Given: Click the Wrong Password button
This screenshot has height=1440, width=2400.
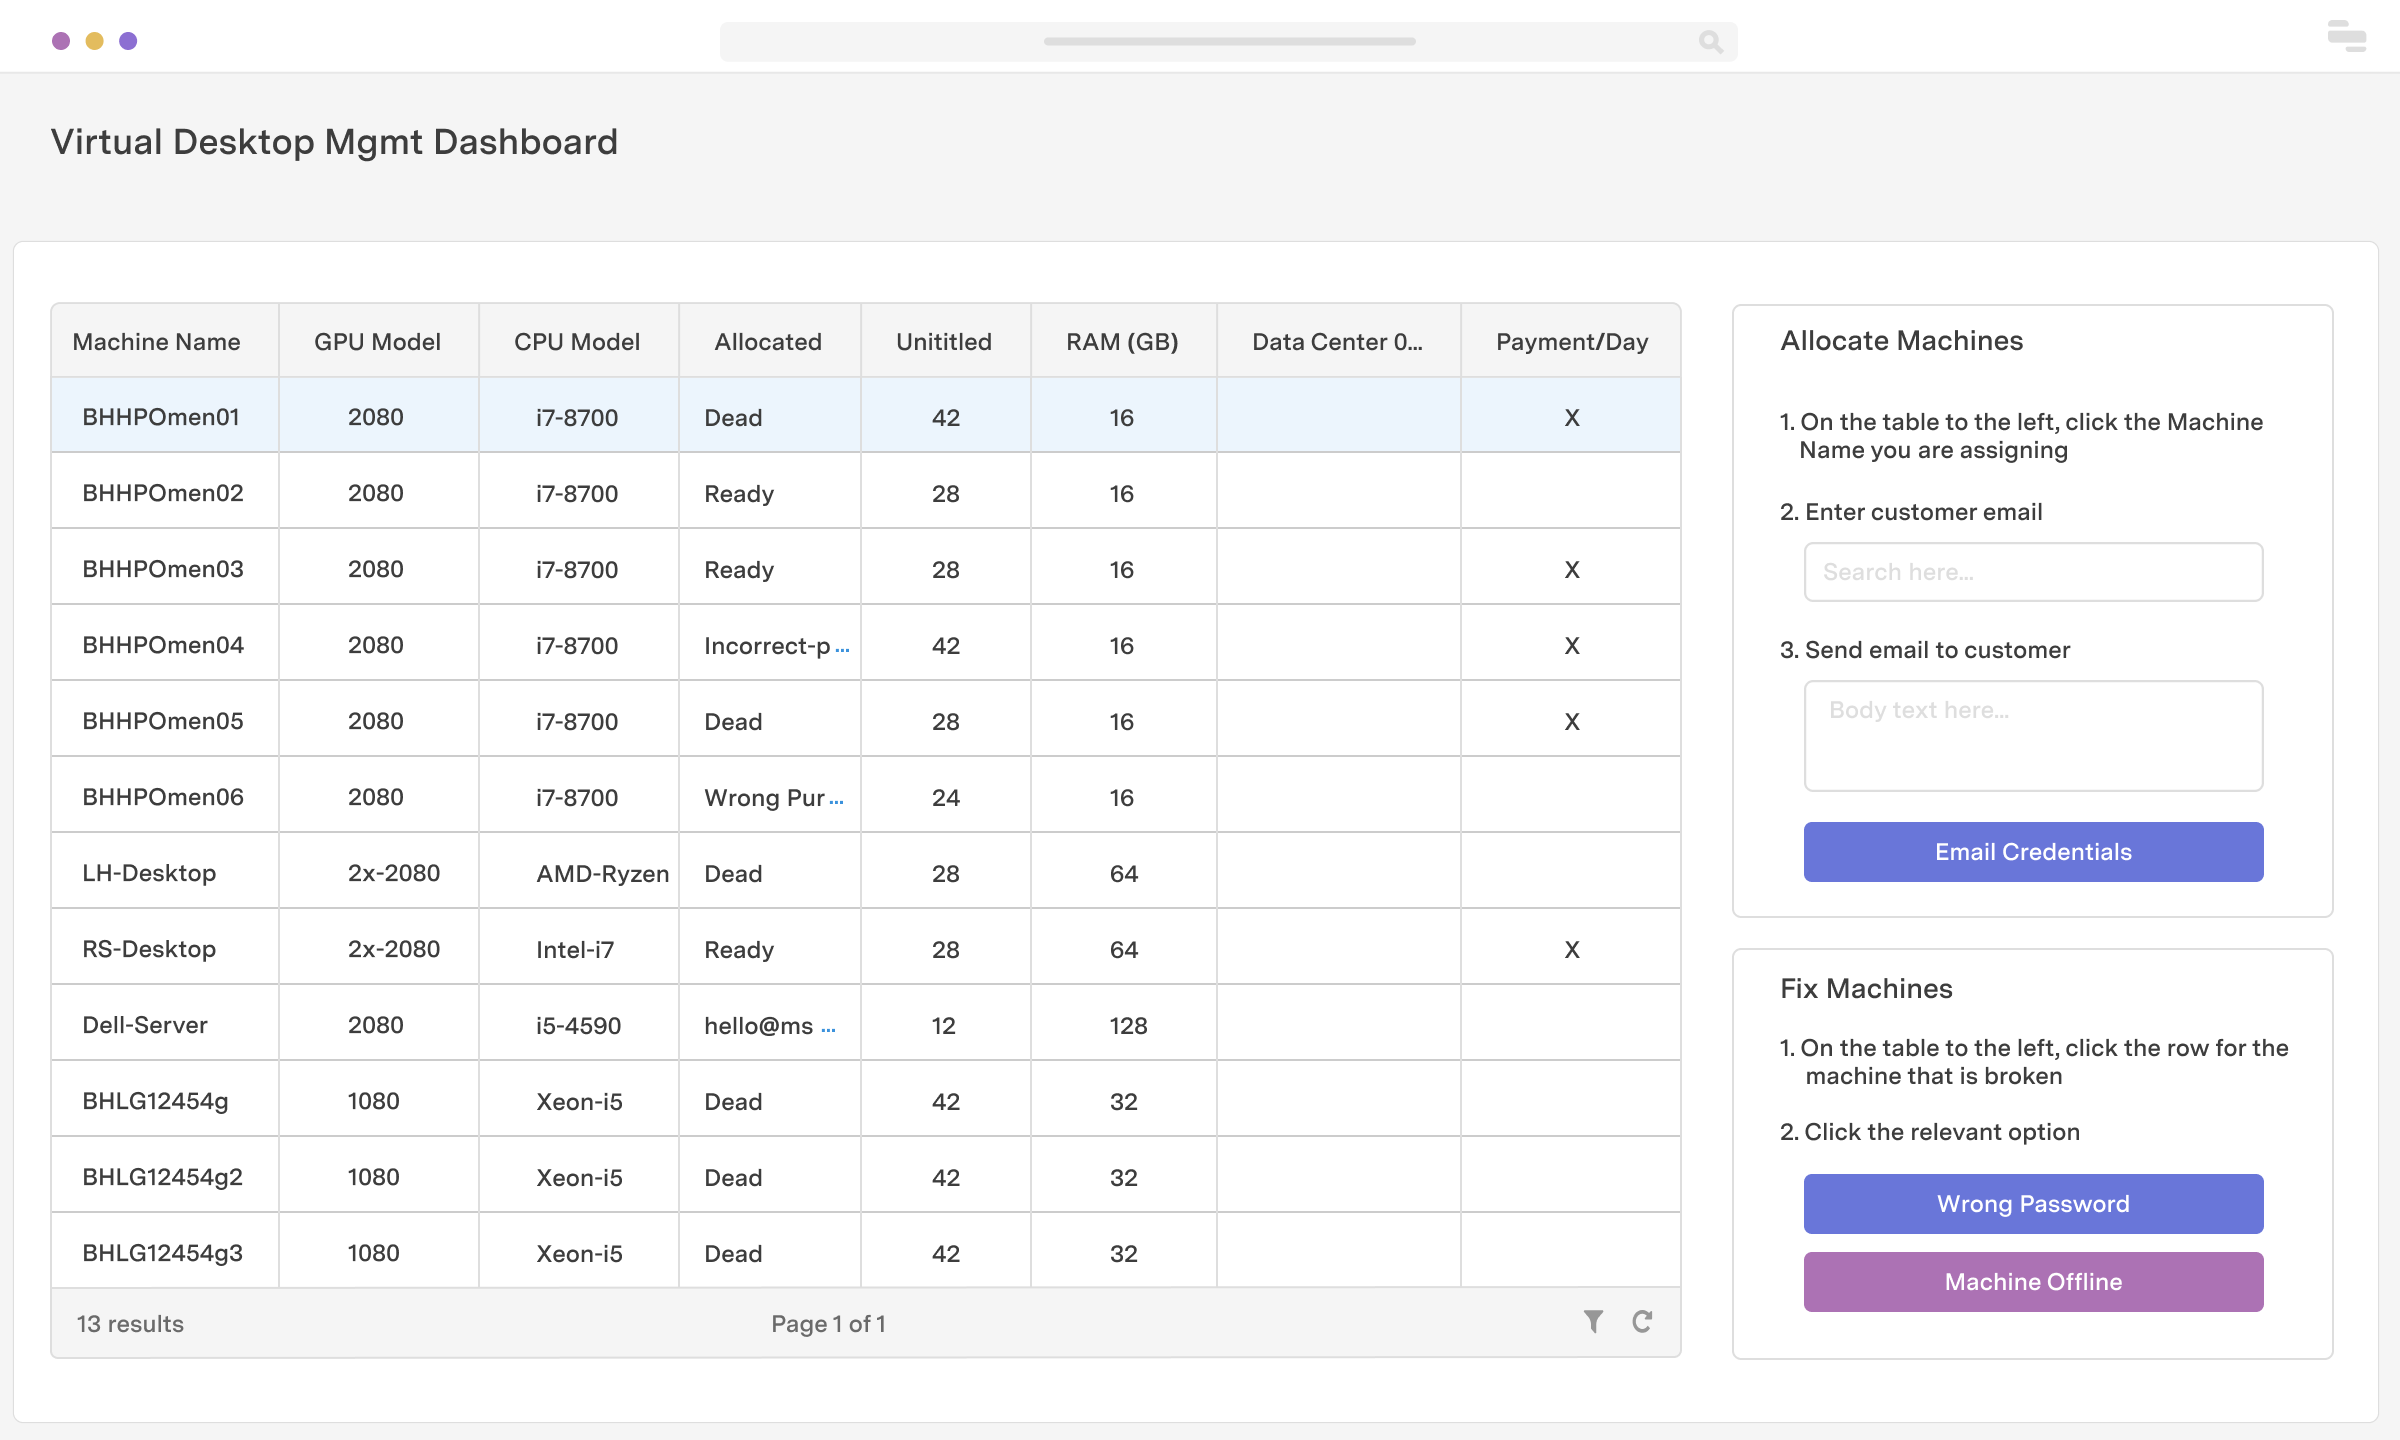Looking at the screenshot, I should [2032, 1204].
